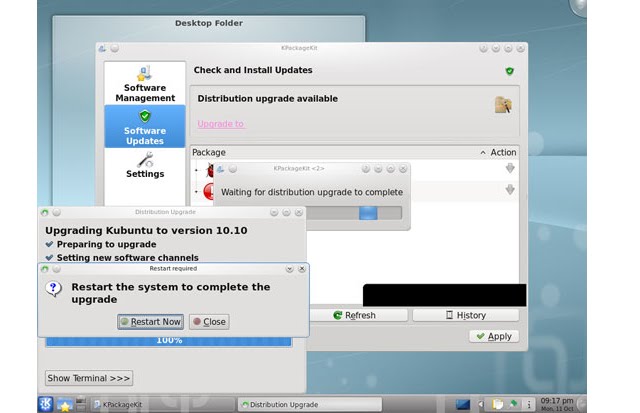
Task: Click the waiting progress bar in KPackageKit <2>
Action: coord(354,213)
